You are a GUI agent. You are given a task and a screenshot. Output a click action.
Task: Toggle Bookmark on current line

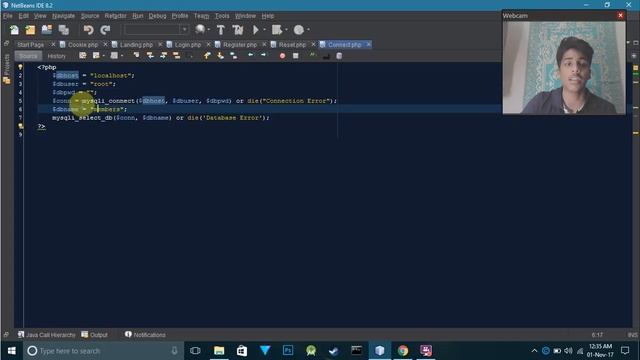pyautogui.click(x=233, y=56)
